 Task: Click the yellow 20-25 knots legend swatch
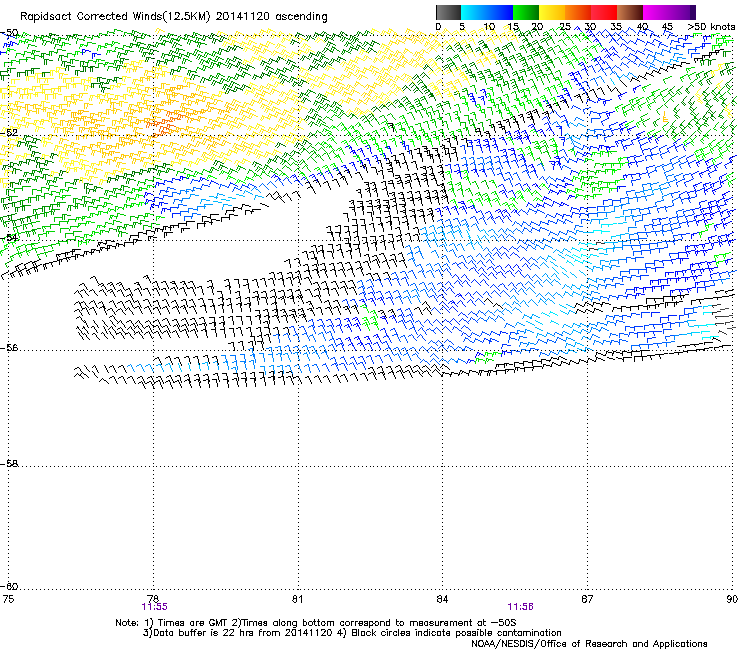552,12
